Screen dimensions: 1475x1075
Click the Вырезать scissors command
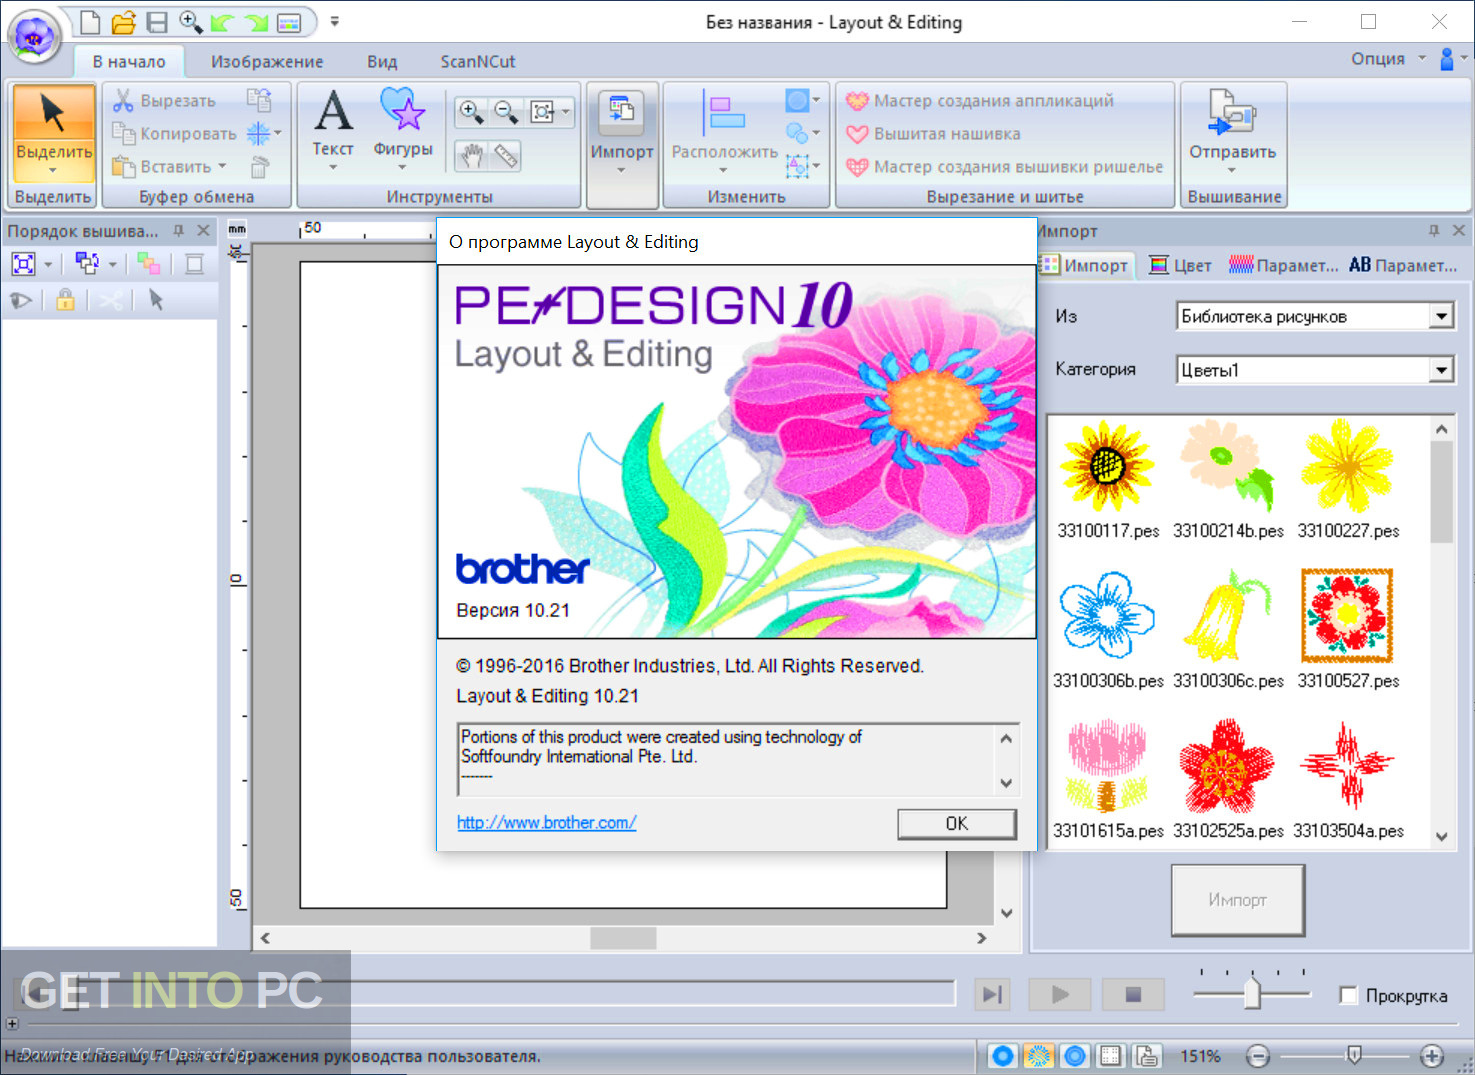click(164, 100)
